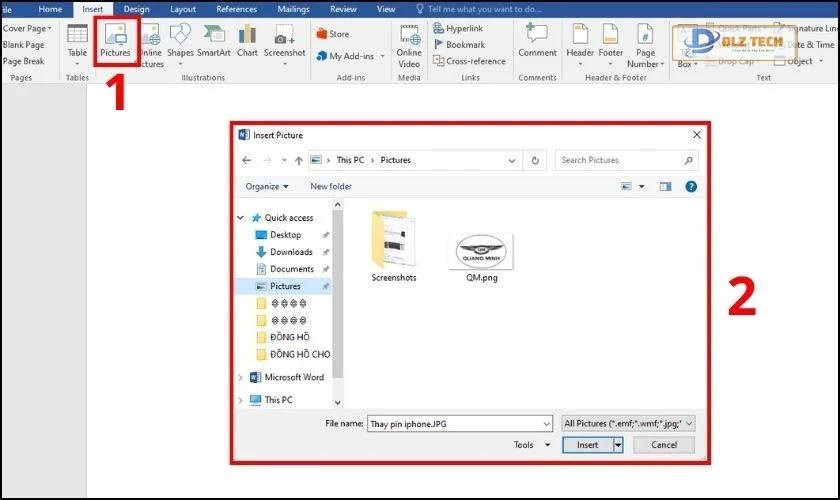Viewport: 840px width, 500px height.
Task: Insert a SmartArt graphic
Action: coord(214,40)
